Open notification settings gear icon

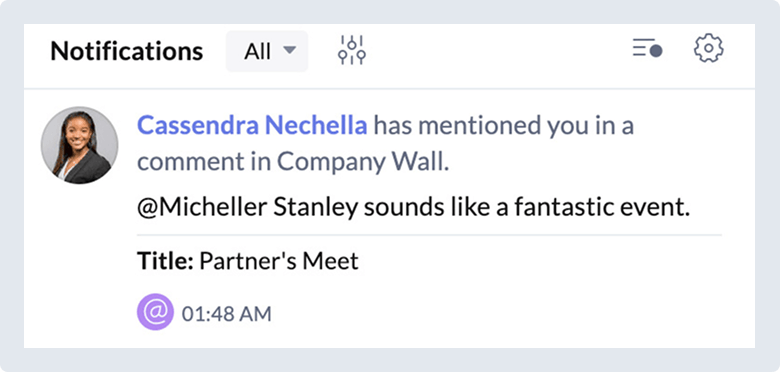[x=708, y=48]
